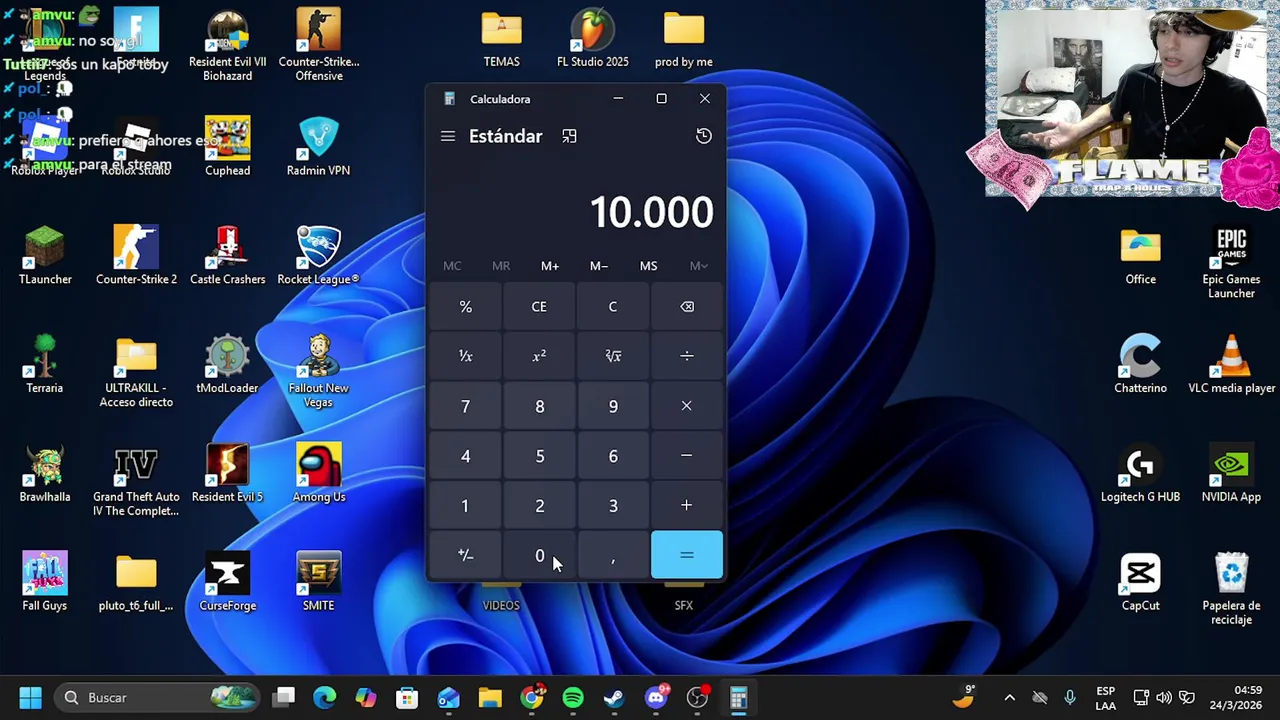Click the M+ memory add button

550,266
